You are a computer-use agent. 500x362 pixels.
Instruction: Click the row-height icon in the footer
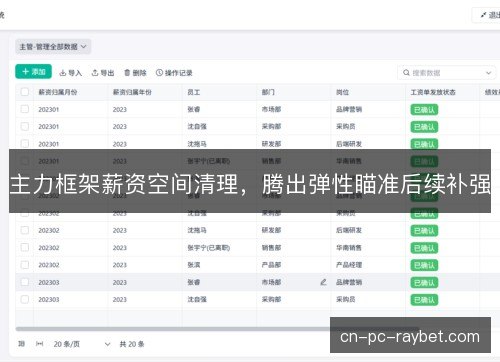22,344
